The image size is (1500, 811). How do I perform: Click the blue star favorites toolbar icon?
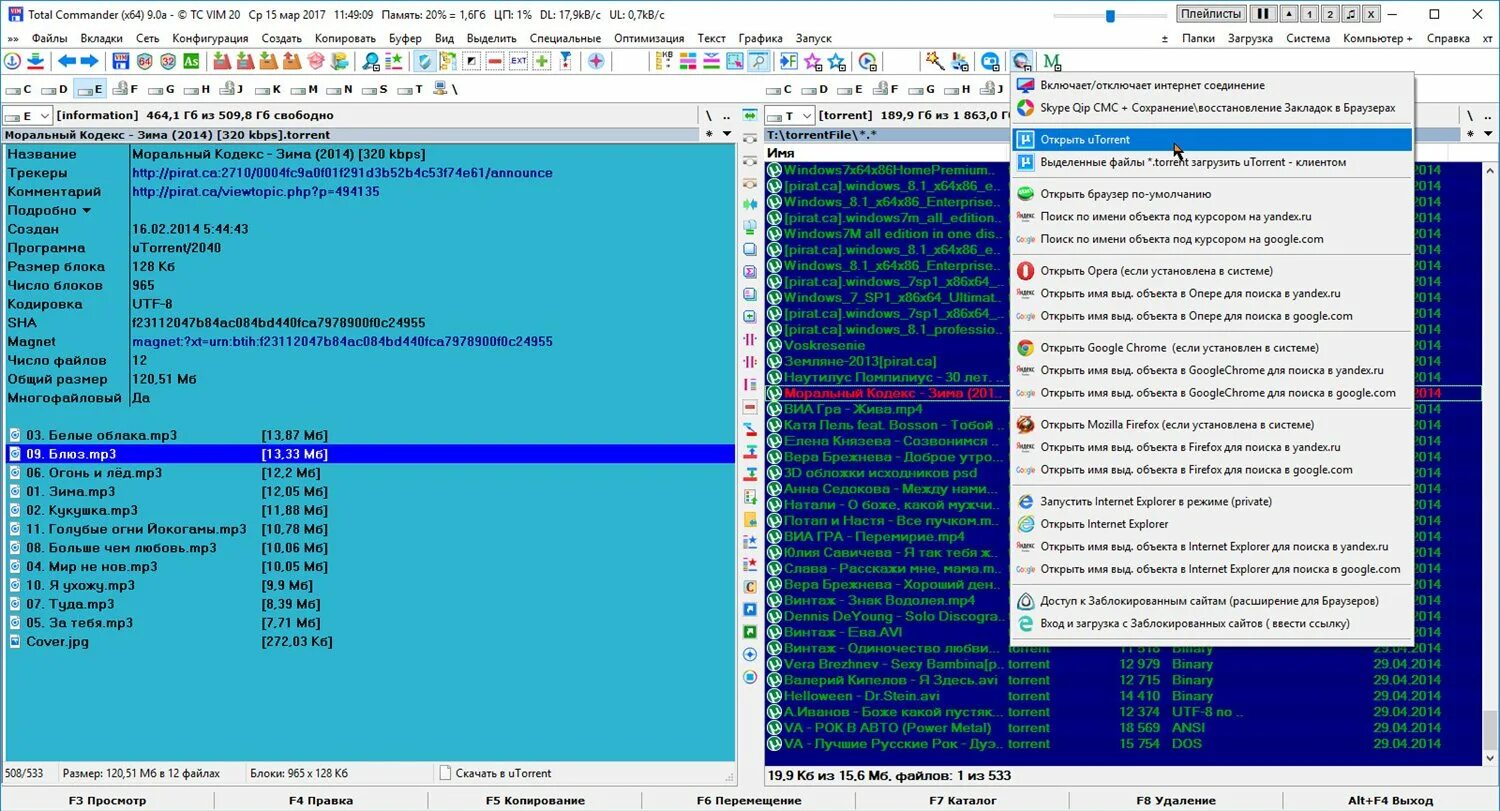pos(837,61)
